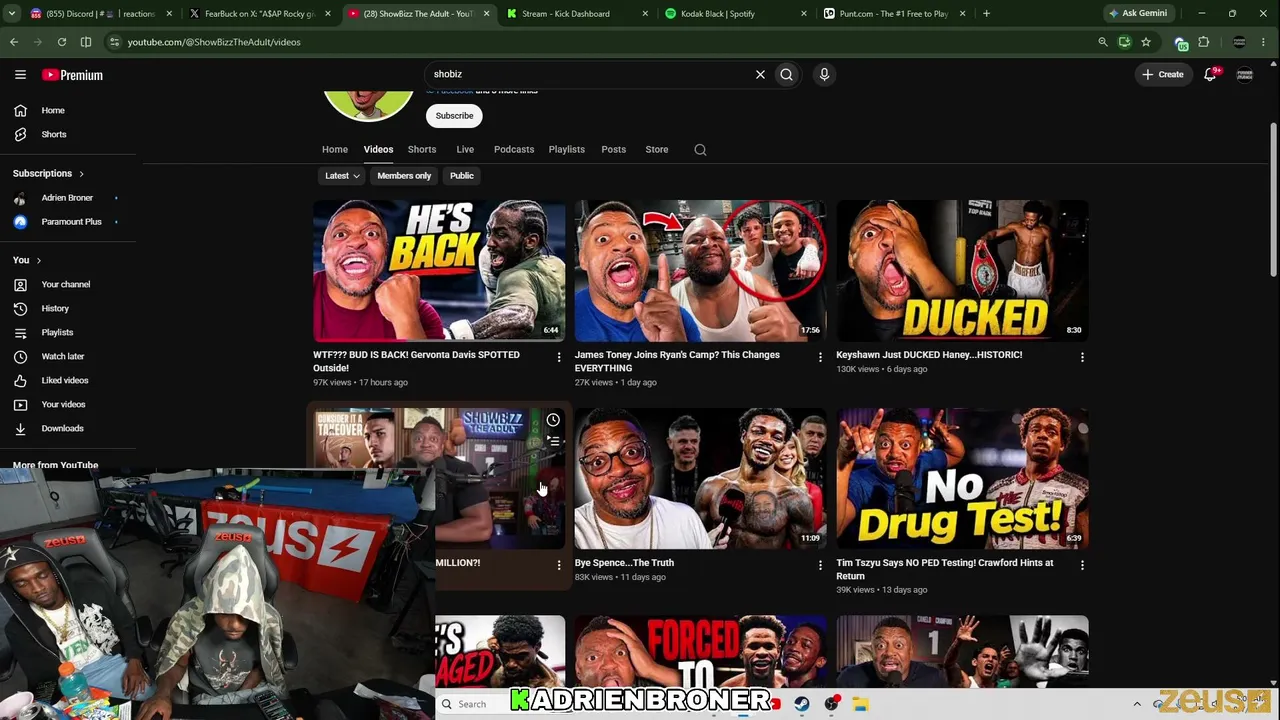1280x720 pixels.
Task: Open options menu for James Toney video
Action: click(x=820, y=357)
